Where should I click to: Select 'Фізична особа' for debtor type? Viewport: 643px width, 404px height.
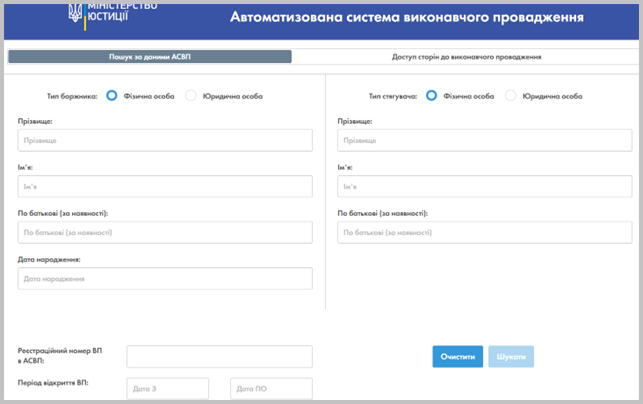pos(112,96)
